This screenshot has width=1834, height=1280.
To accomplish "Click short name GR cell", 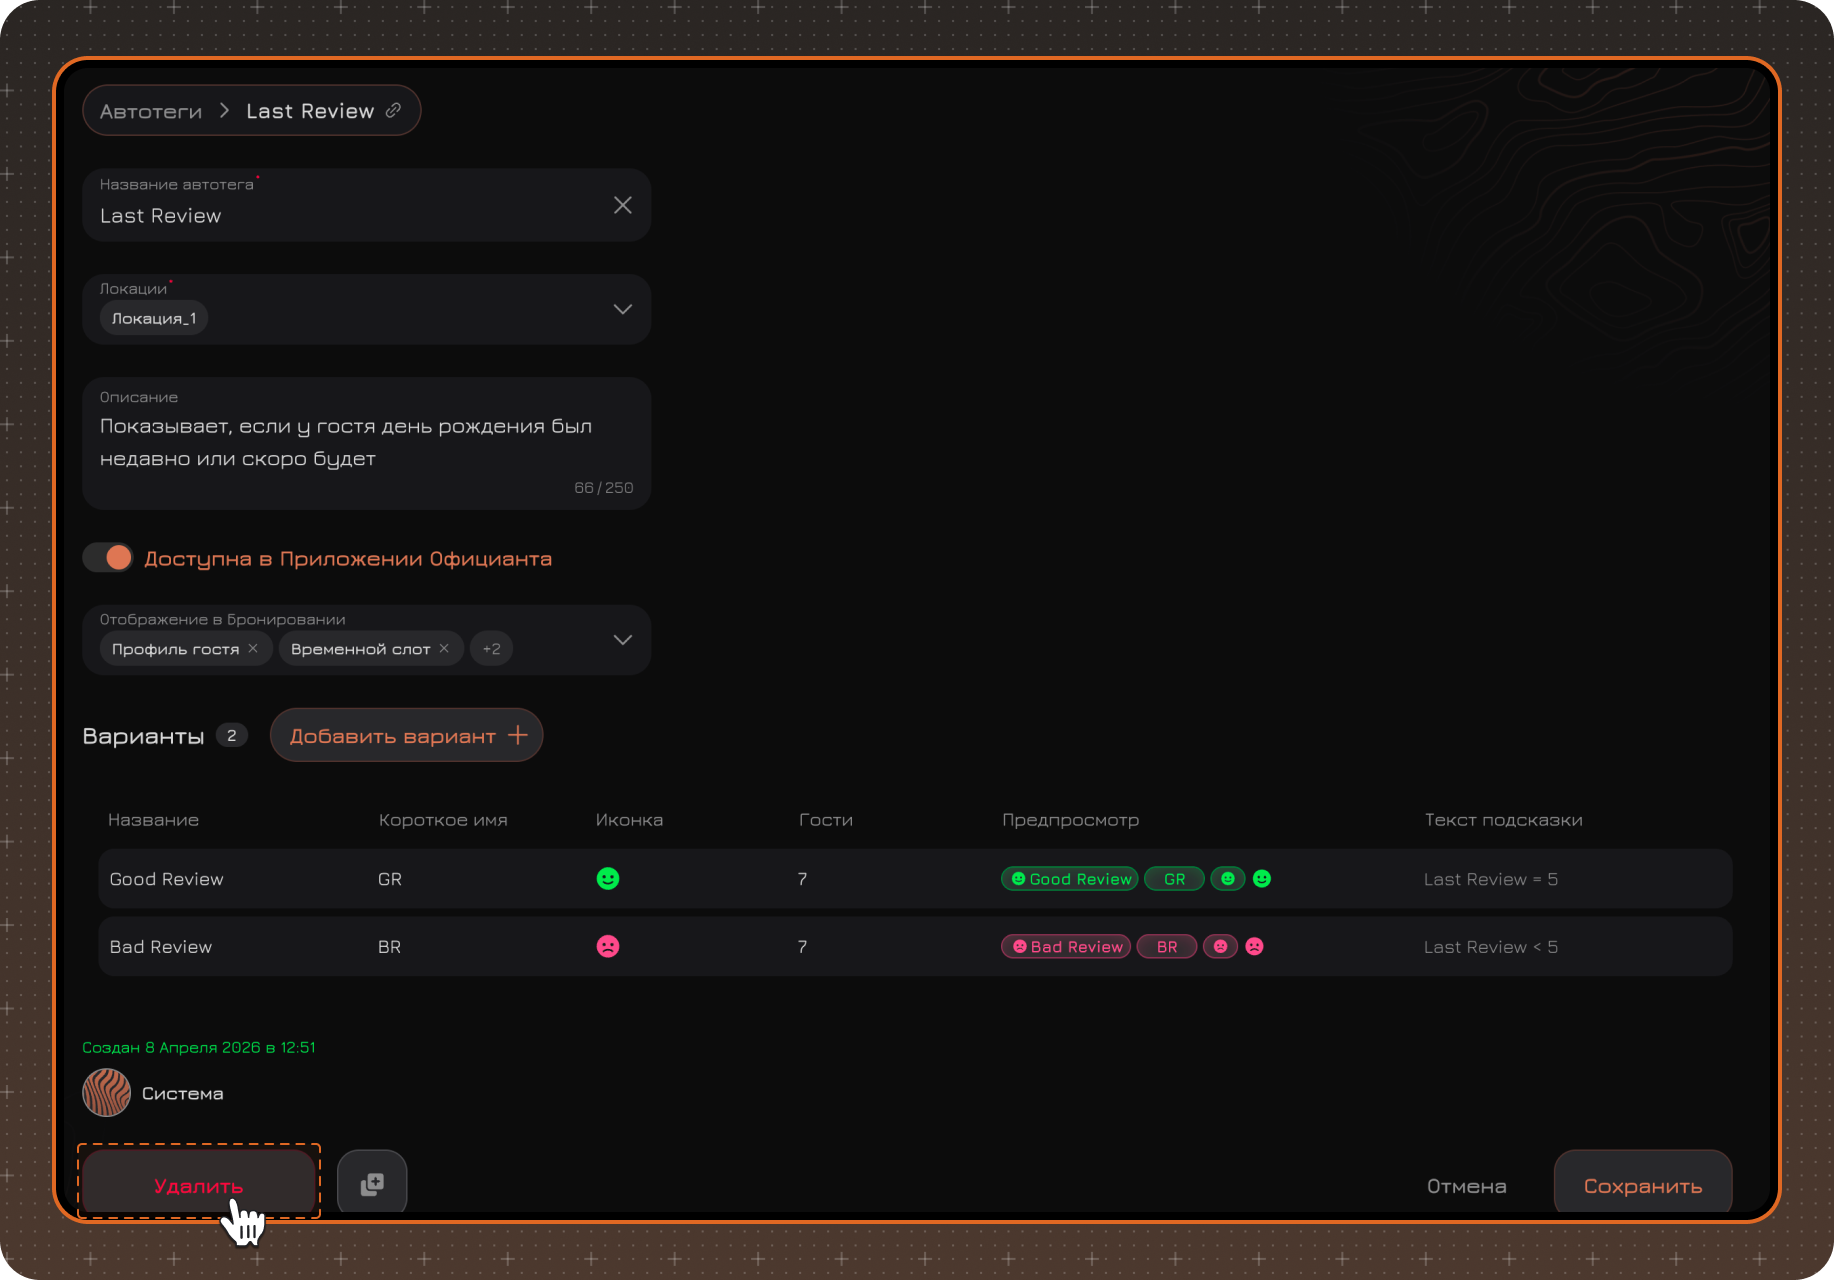I will pos(390,879).
